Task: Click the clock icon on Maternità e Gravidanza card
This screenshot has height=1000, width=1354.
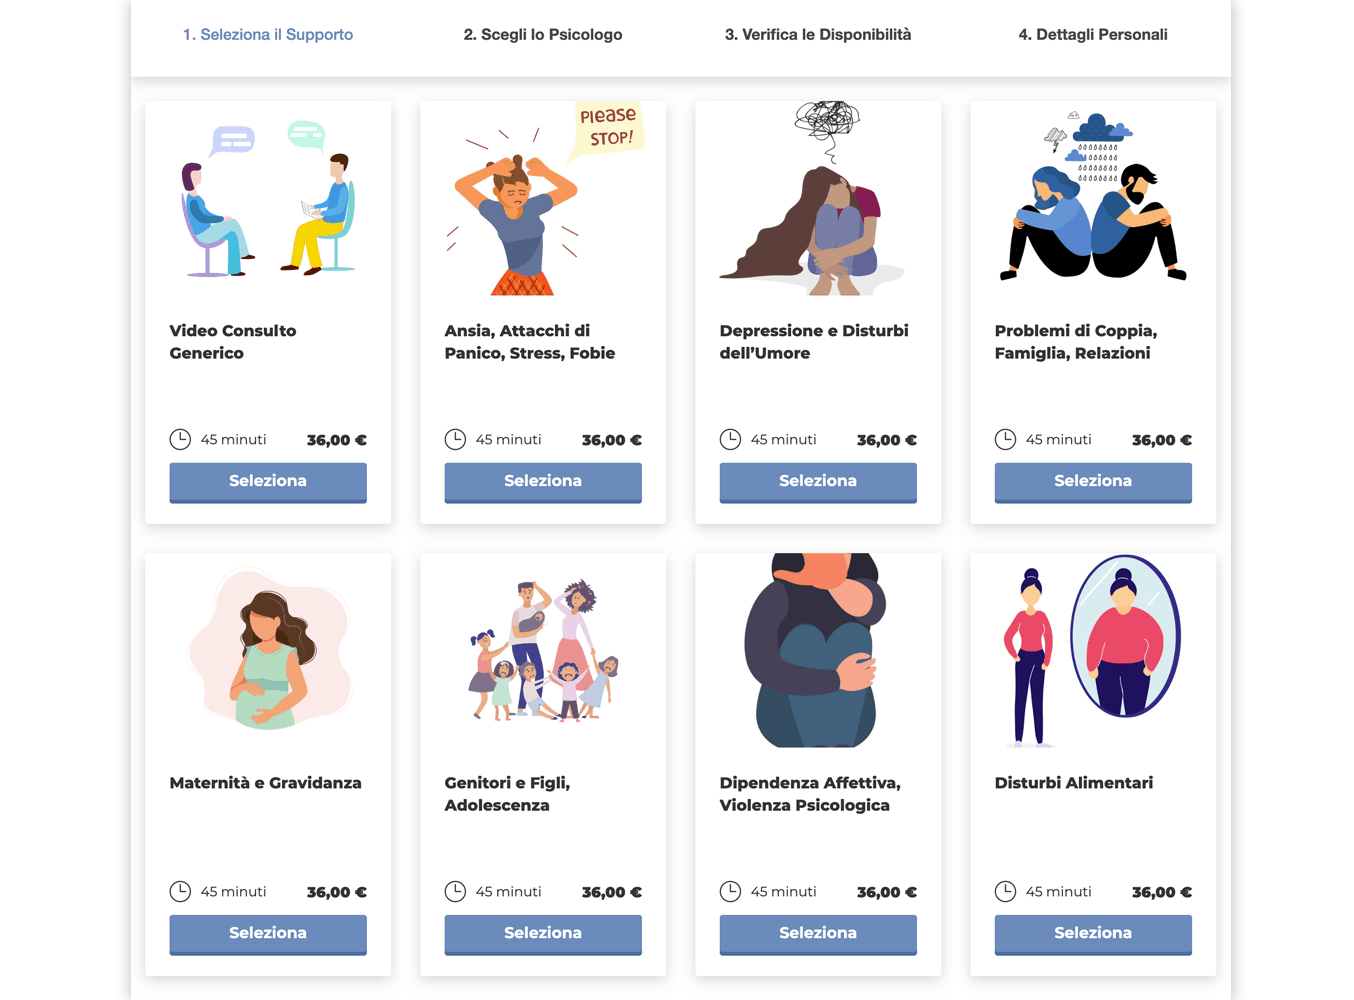Action: tap(180, 891)
